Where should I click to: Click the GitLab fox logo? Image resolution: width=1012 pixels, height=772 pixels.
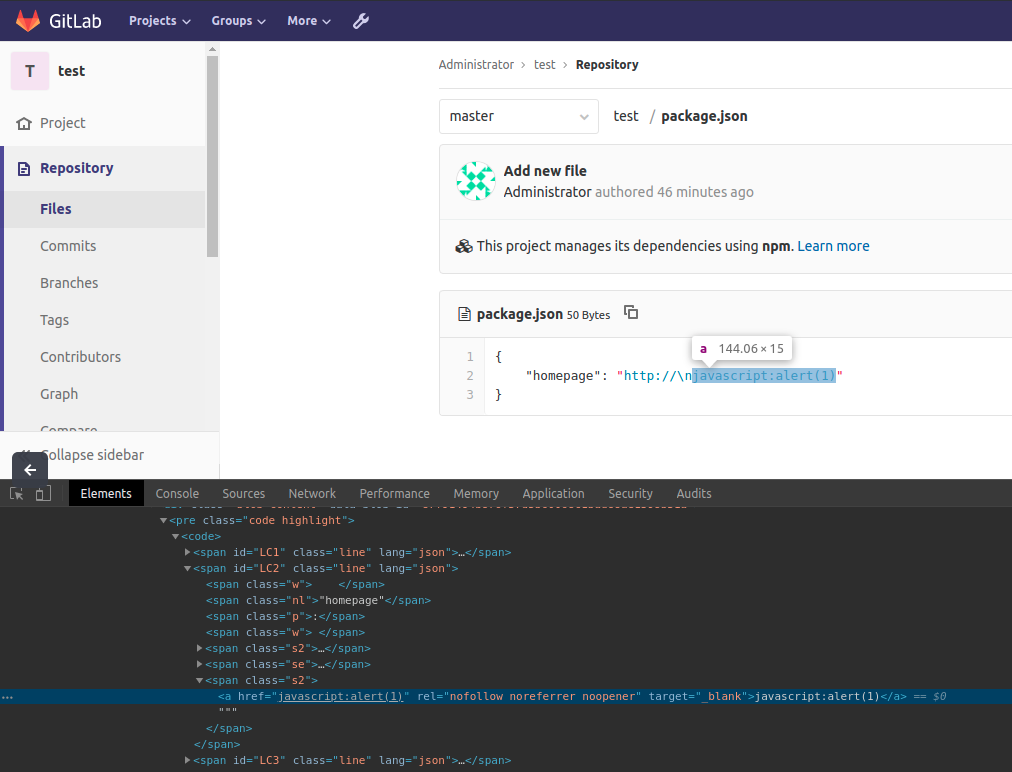point(28,20)
